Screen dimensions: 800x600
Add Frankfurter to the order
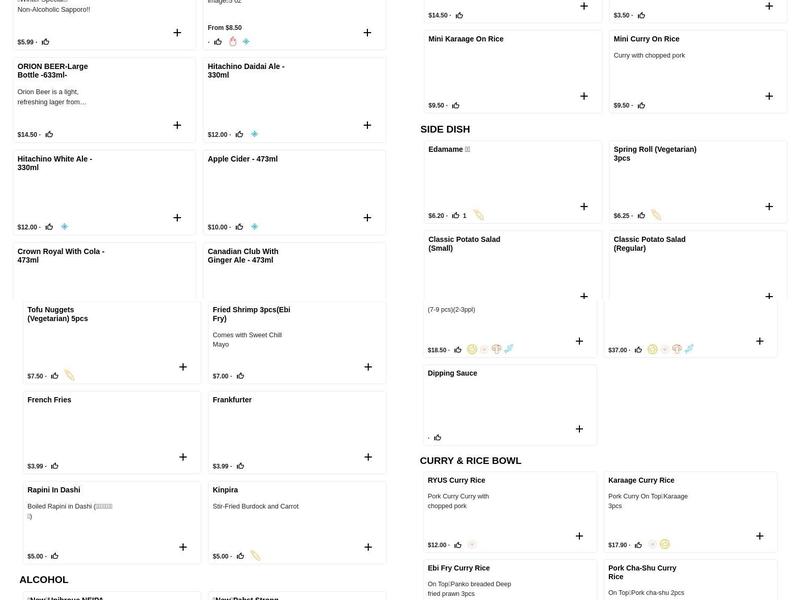point(368,457)
